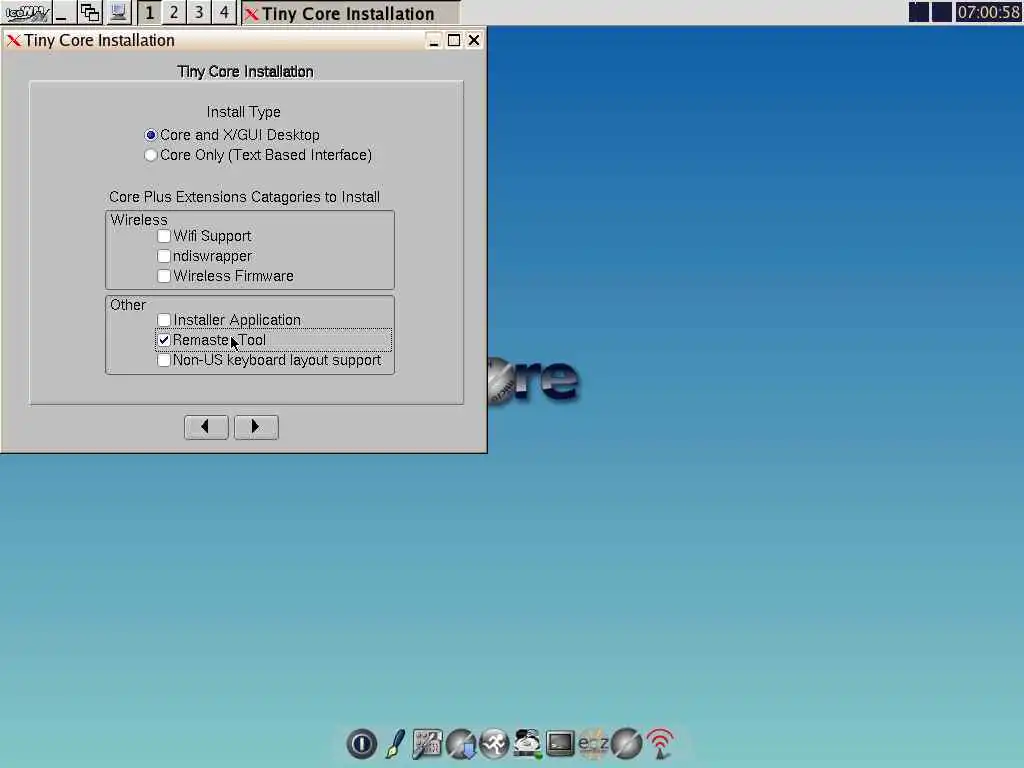The height and width of the screenshot is (768, 1024).
Task: Open the Mount Tool disk icon
Action: (528, 743)
